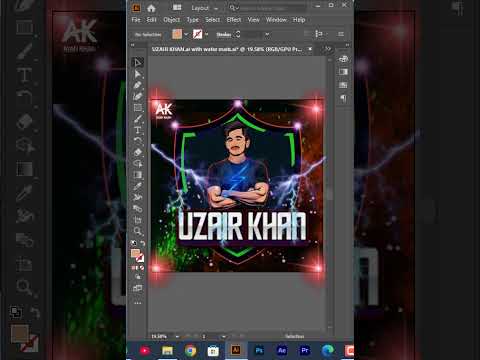This screenshot has width=480, height=360.
Task: Expand the control bar fill dropdown arrow
Action: pyautogui.click(x=186, y=34)
